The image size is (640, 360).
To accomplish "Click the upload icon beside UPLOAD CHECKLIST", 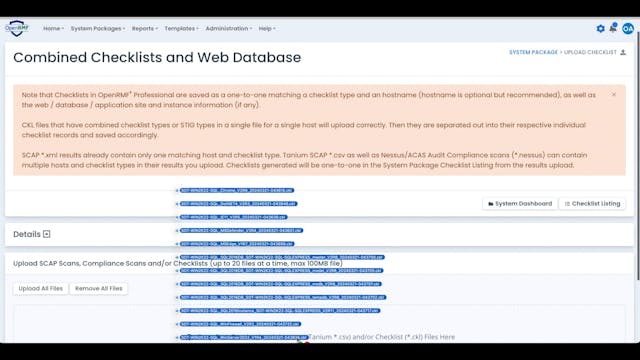I will point(623,52).
